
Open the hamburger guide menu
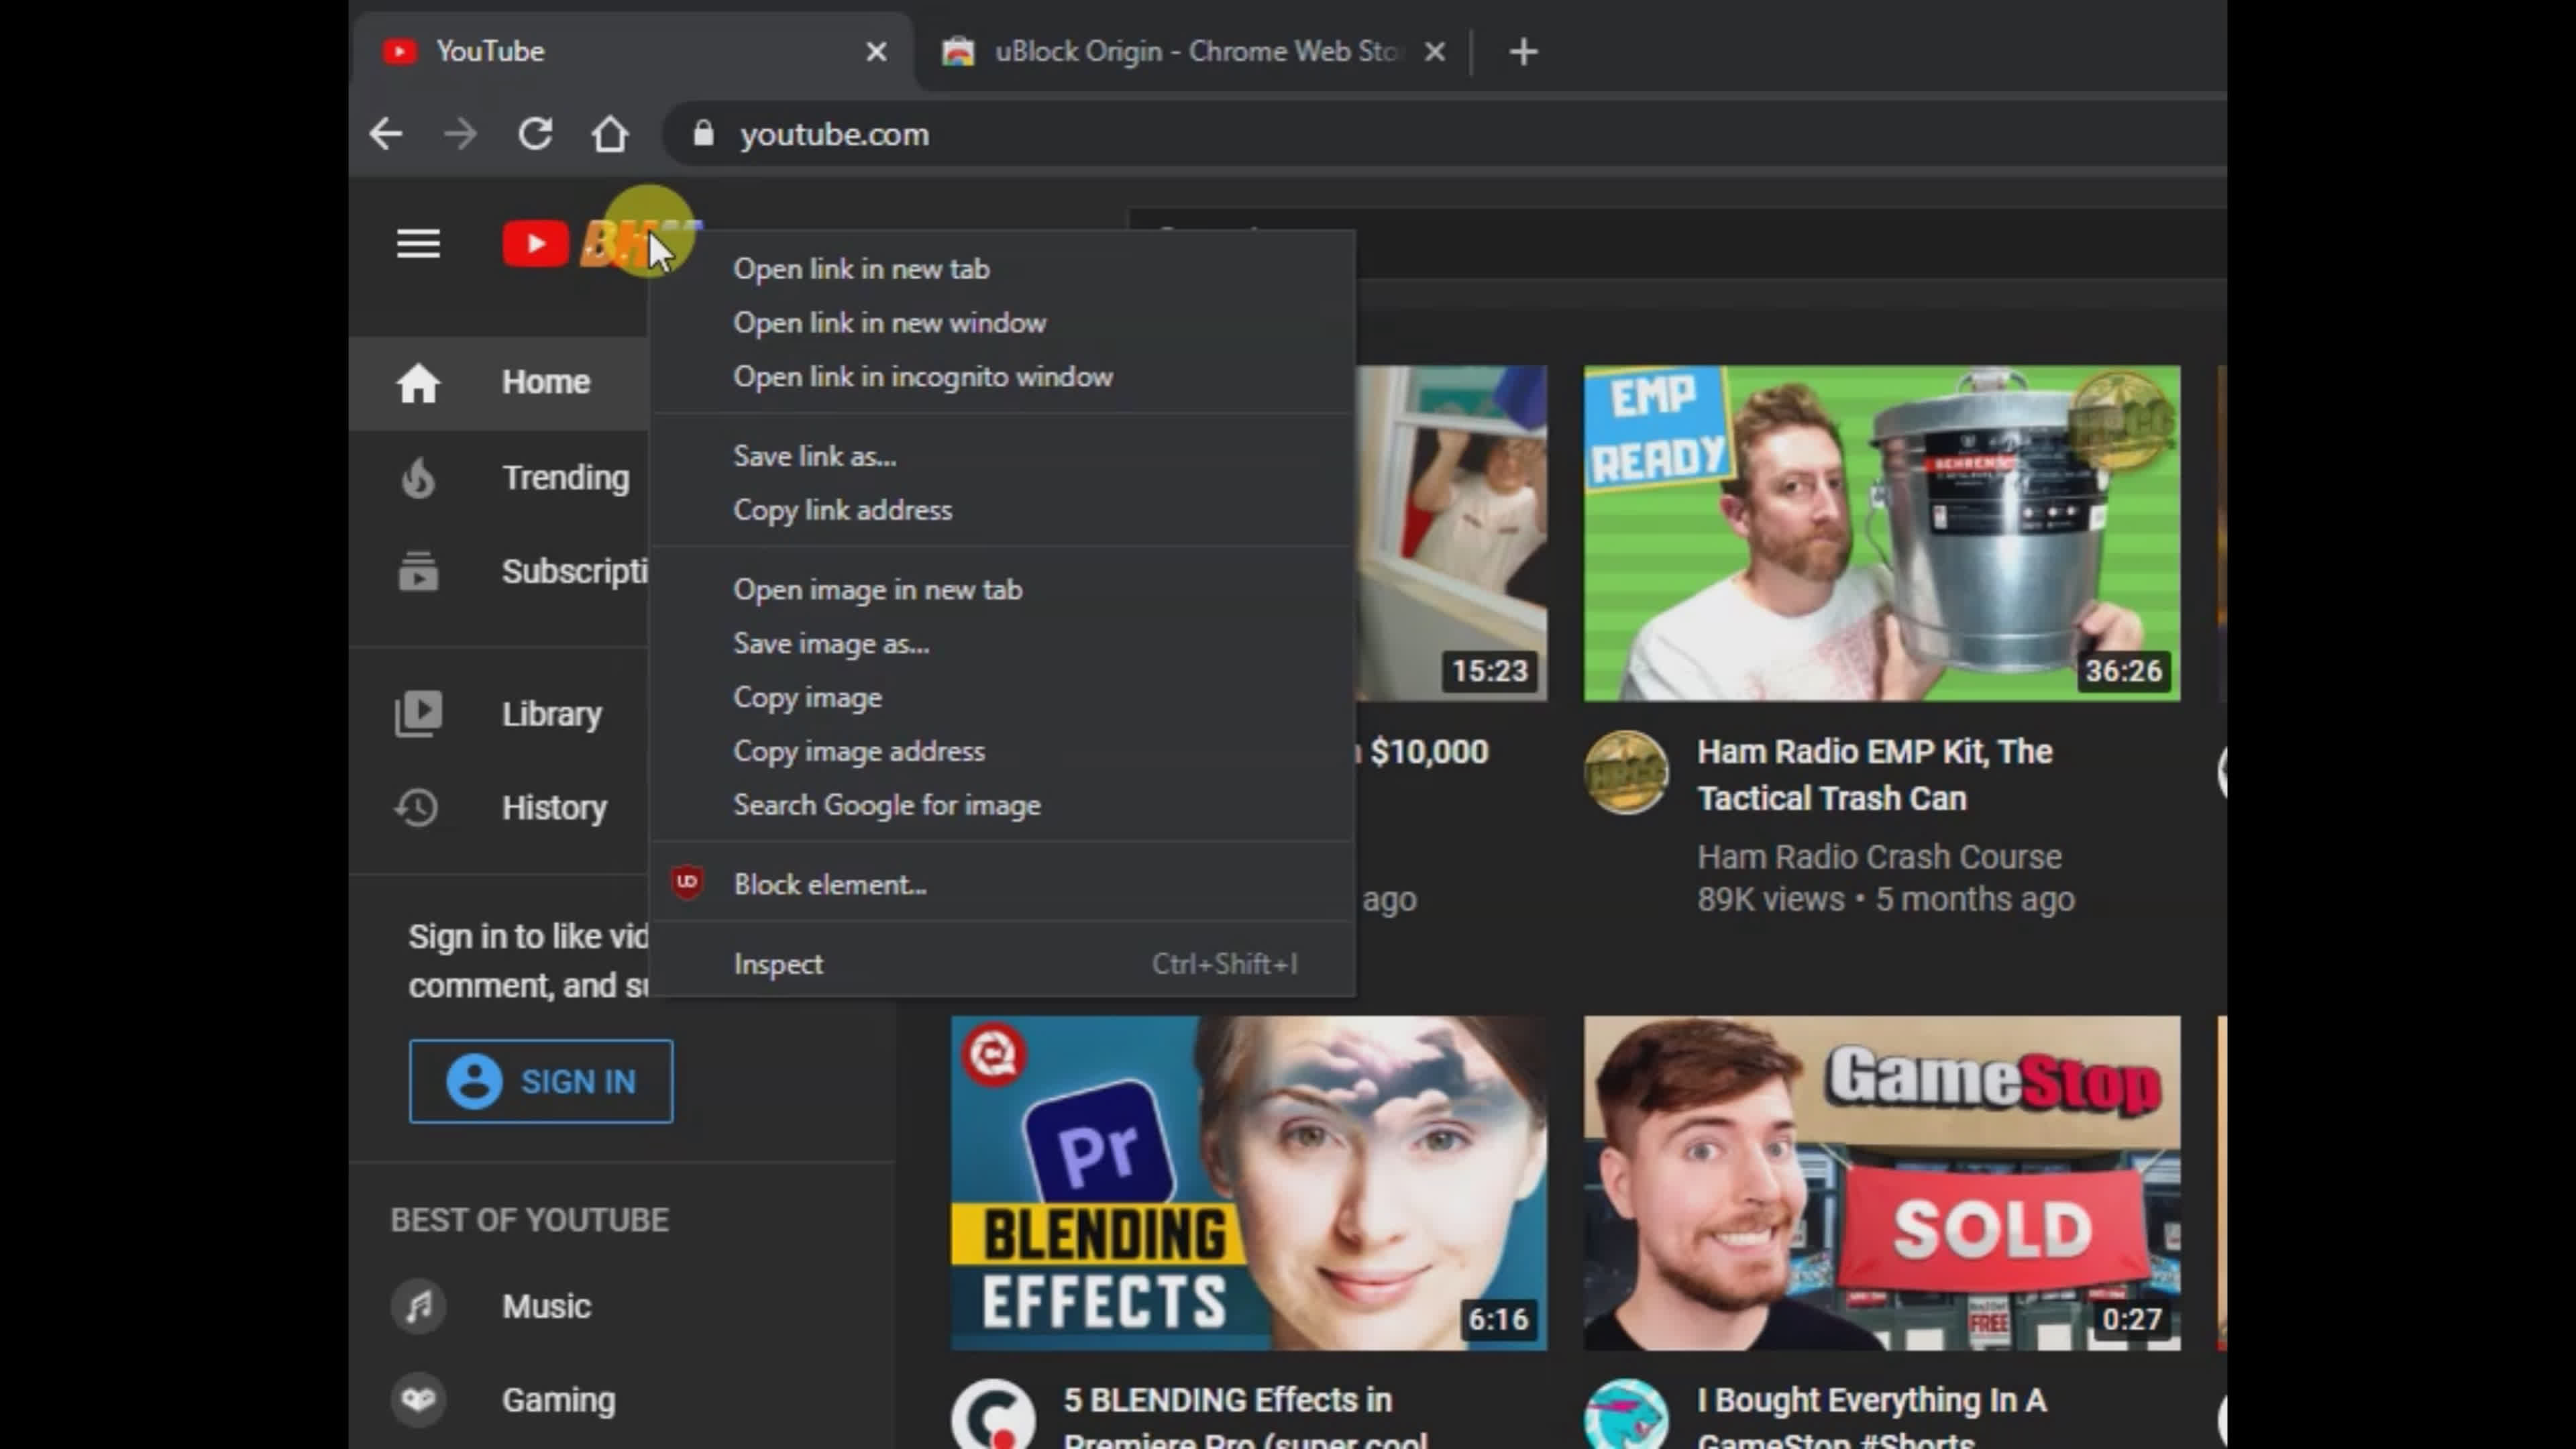418,244
